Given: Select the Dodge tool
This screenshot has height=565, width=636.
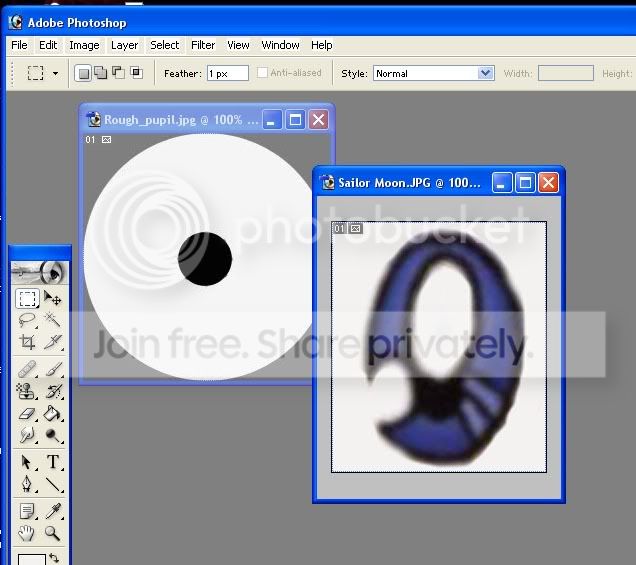Looking at the screenshot, I should 53,435.
